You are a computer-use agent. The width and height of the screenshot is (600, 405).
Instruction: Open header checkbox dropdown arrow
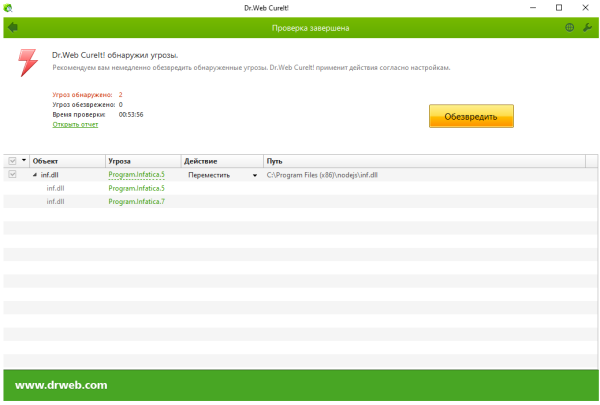24,160
